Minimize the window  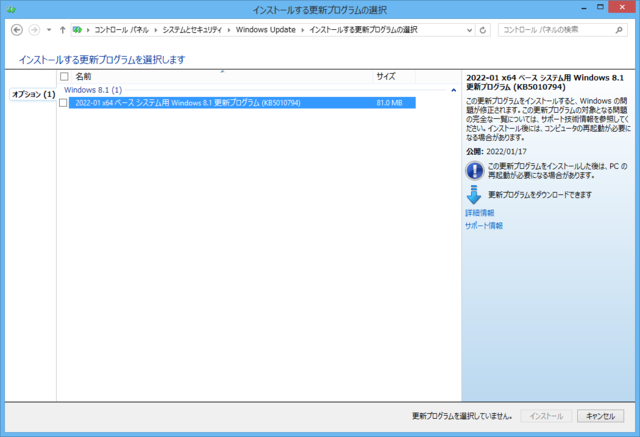pos(584,8)
